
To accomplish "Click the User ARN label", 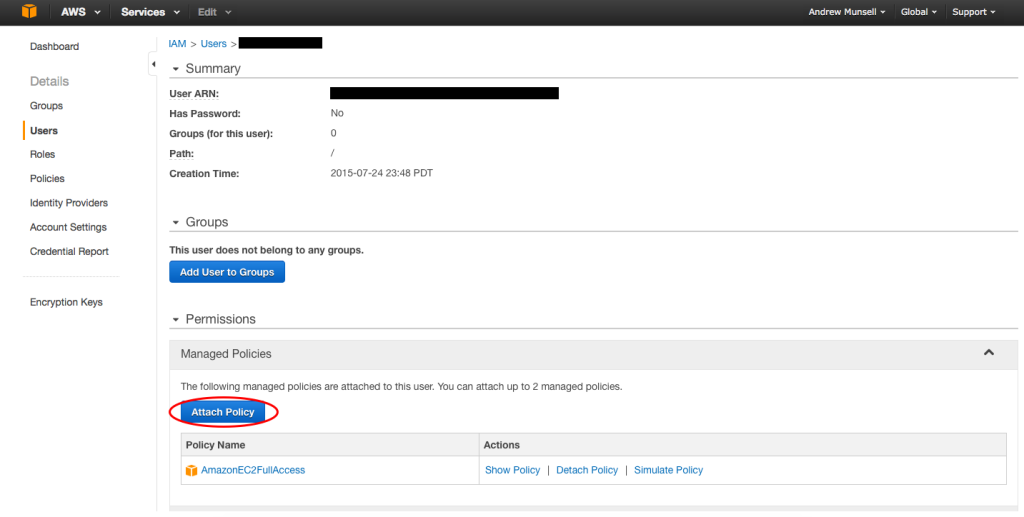I will [194, 94].
